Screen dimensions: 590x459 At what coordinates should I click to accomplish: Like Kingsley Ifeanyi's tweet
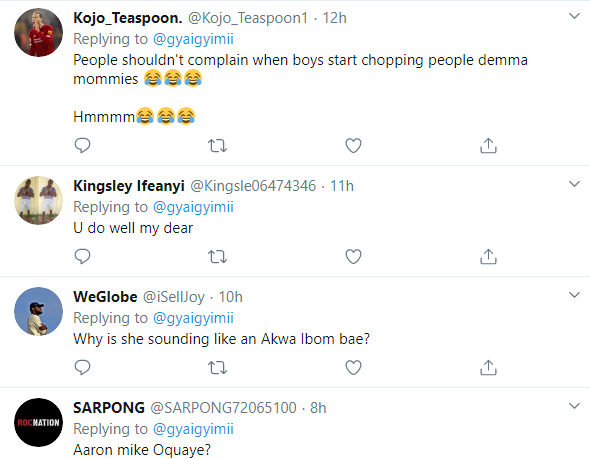pyautogui.click(x=353, y=257)
